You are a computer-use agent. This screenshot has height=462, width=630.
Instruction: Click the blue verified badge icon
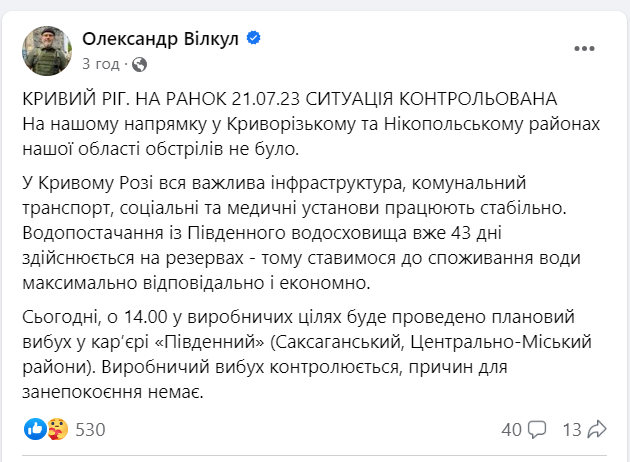[x=254, y=40]
